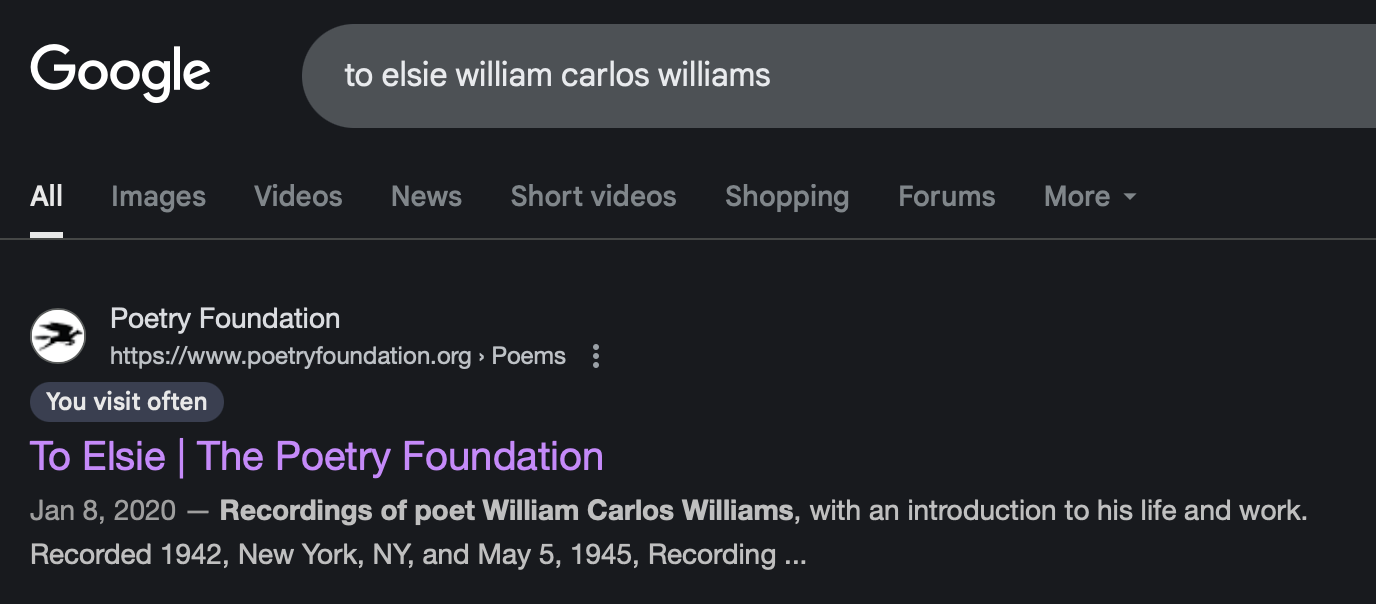
Task: Show Forums search results
Action: tap(946, 196)
